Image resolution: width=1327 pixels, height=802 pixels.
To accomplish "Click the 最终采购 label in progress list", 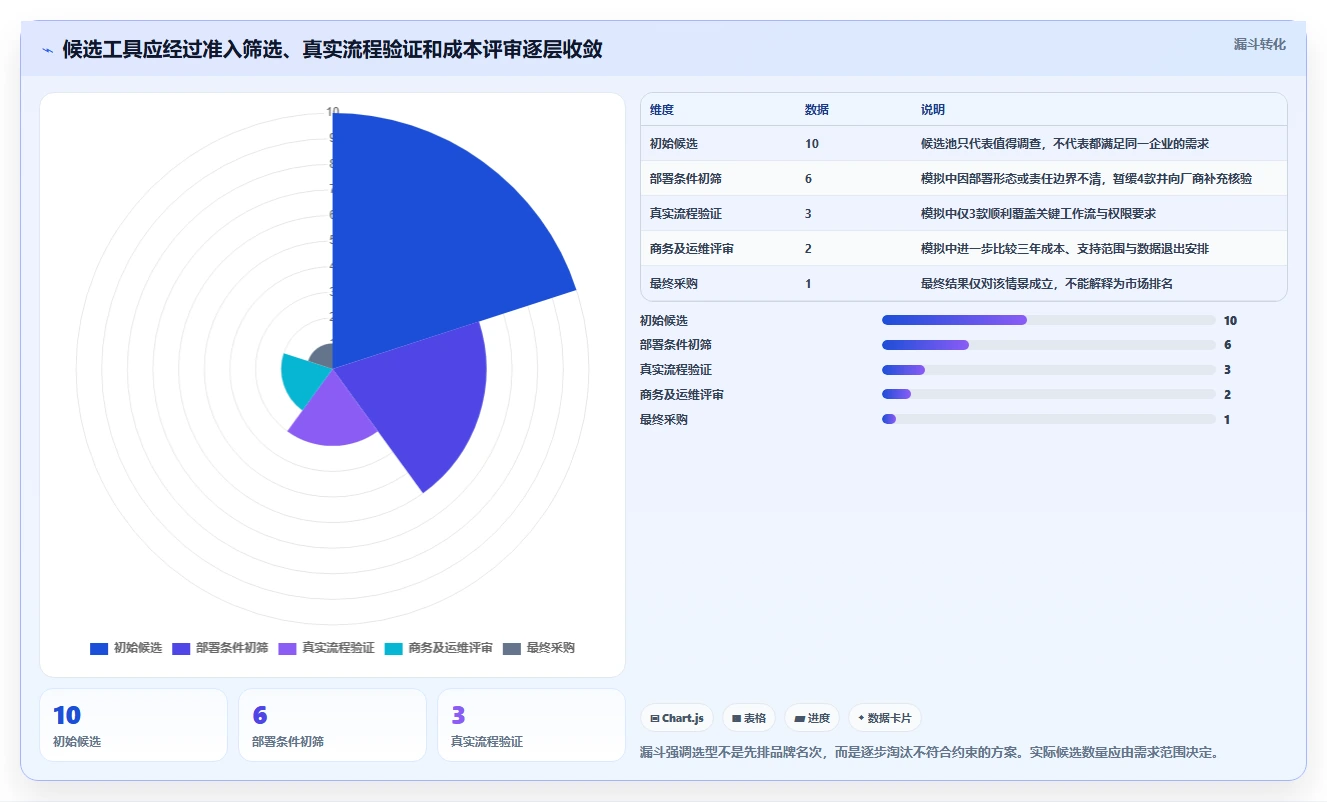I will [664, 419].
